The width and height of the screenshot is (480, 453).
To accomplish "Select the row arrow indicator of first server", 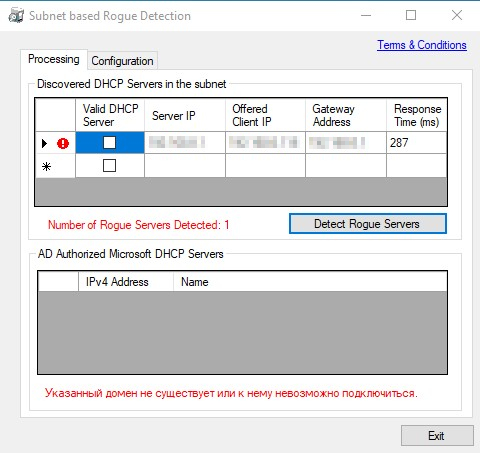I will (44, 144).
